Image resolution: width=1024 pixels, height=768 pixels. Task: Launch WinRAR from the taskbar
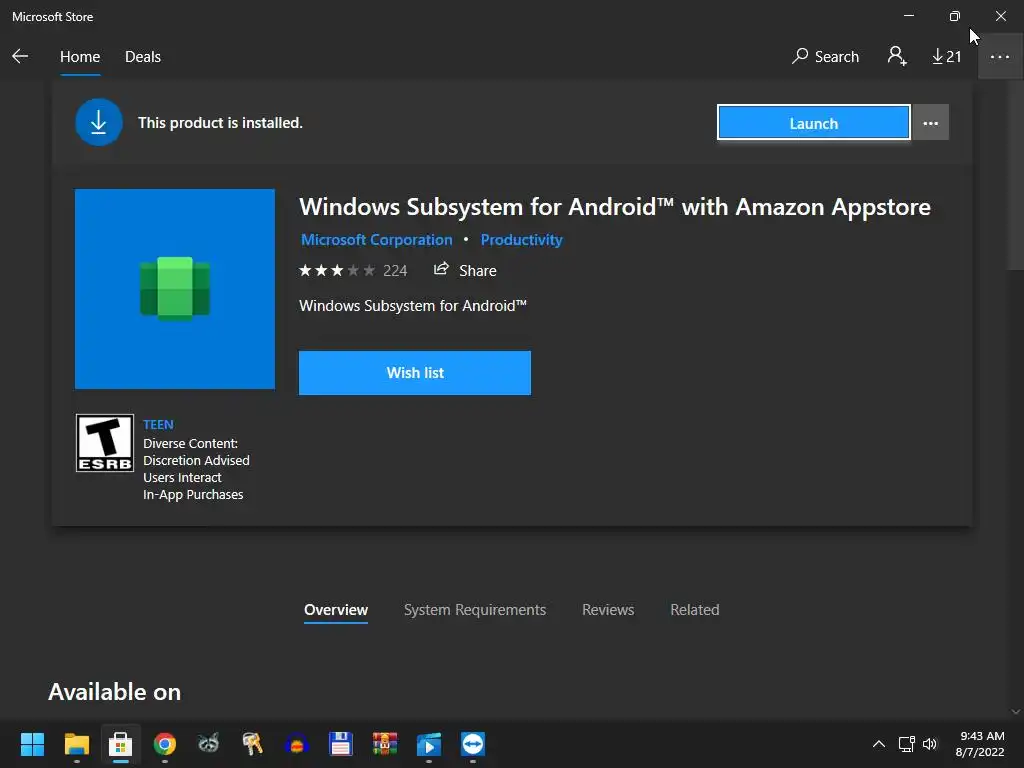(385, 744)
